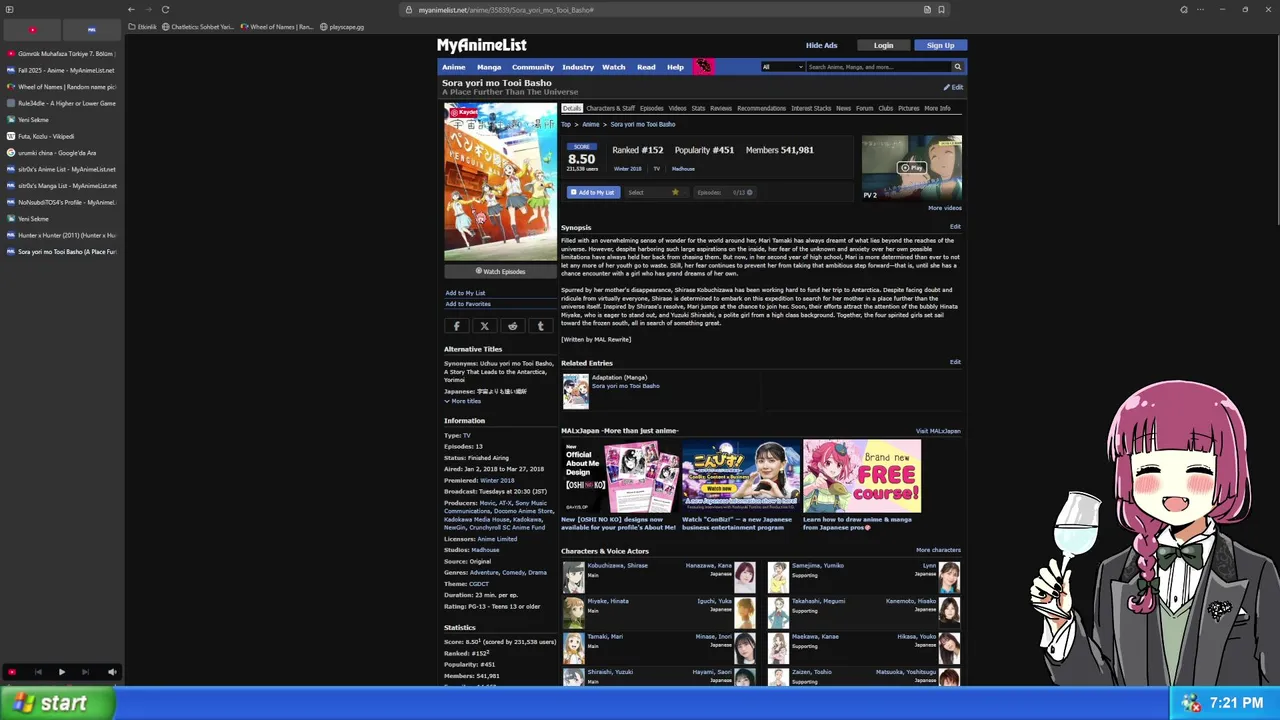Play the PV 2 video thumbnail
The height and width of the screenshot is (720, 1280).
point(912,168)
